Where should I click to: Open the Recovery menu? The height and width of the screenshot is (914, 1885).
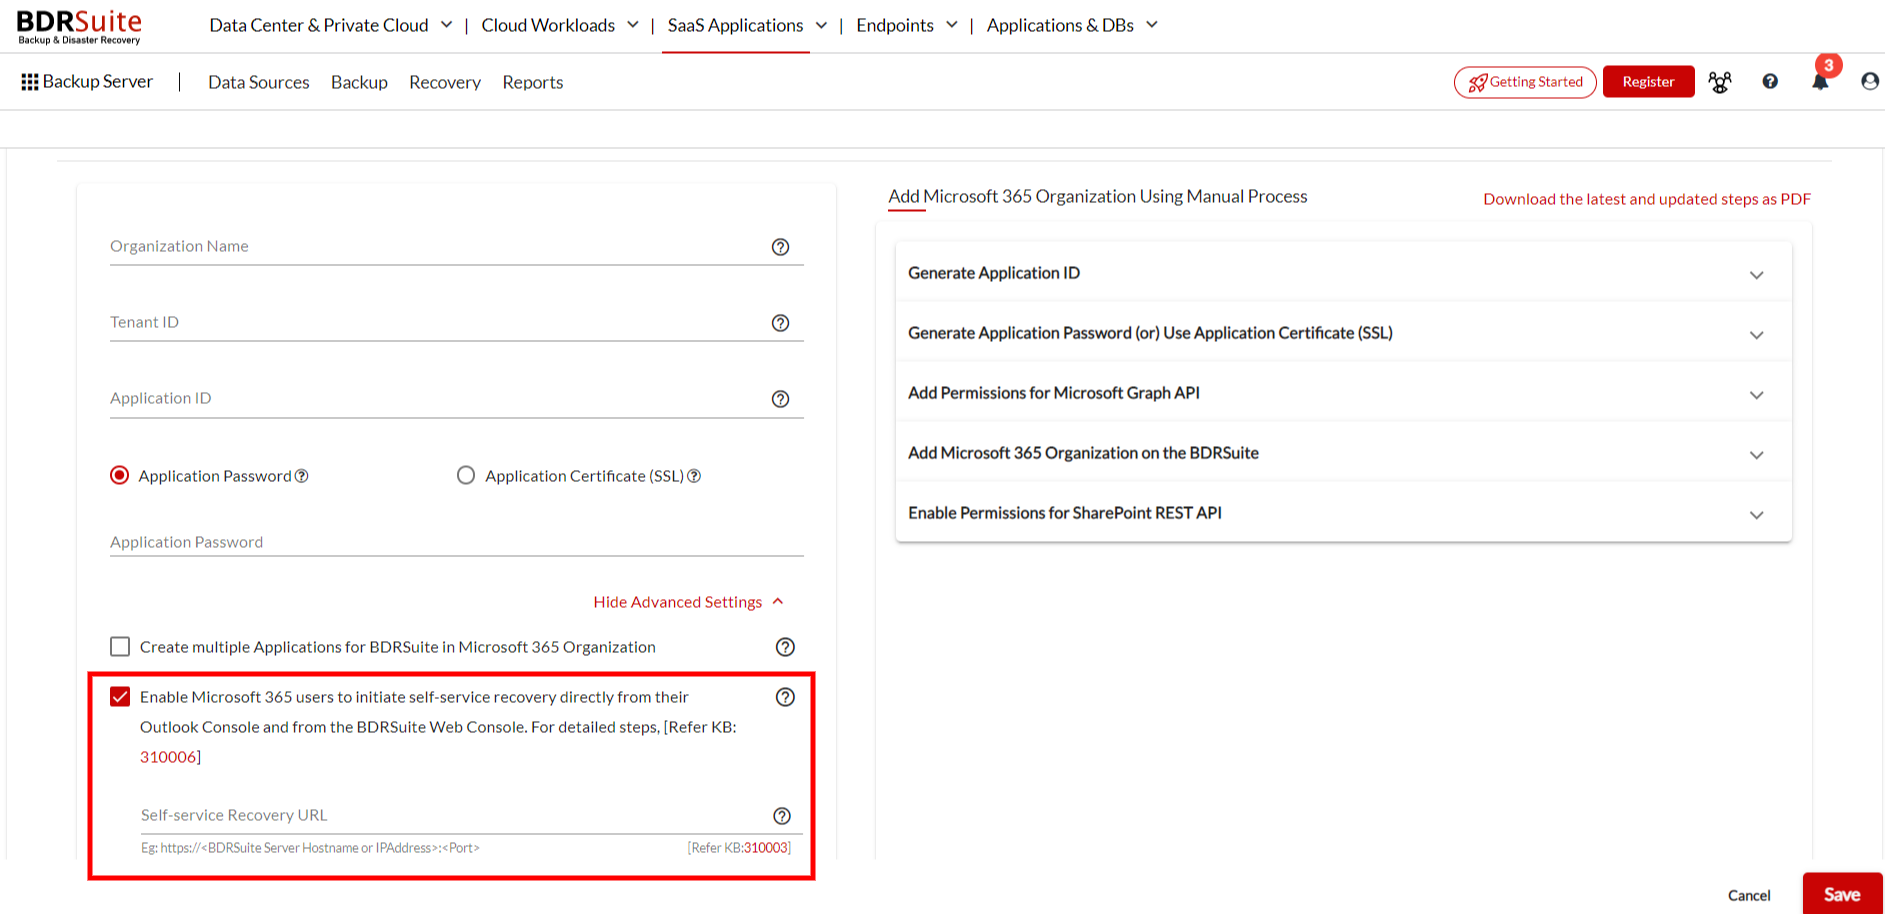(445, 82)
